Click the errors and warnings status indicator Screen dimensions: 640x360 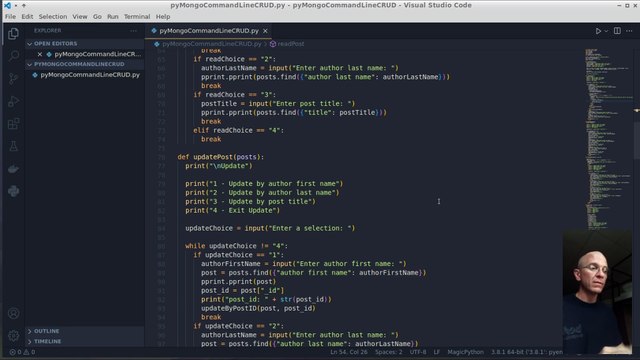(22, 352)
